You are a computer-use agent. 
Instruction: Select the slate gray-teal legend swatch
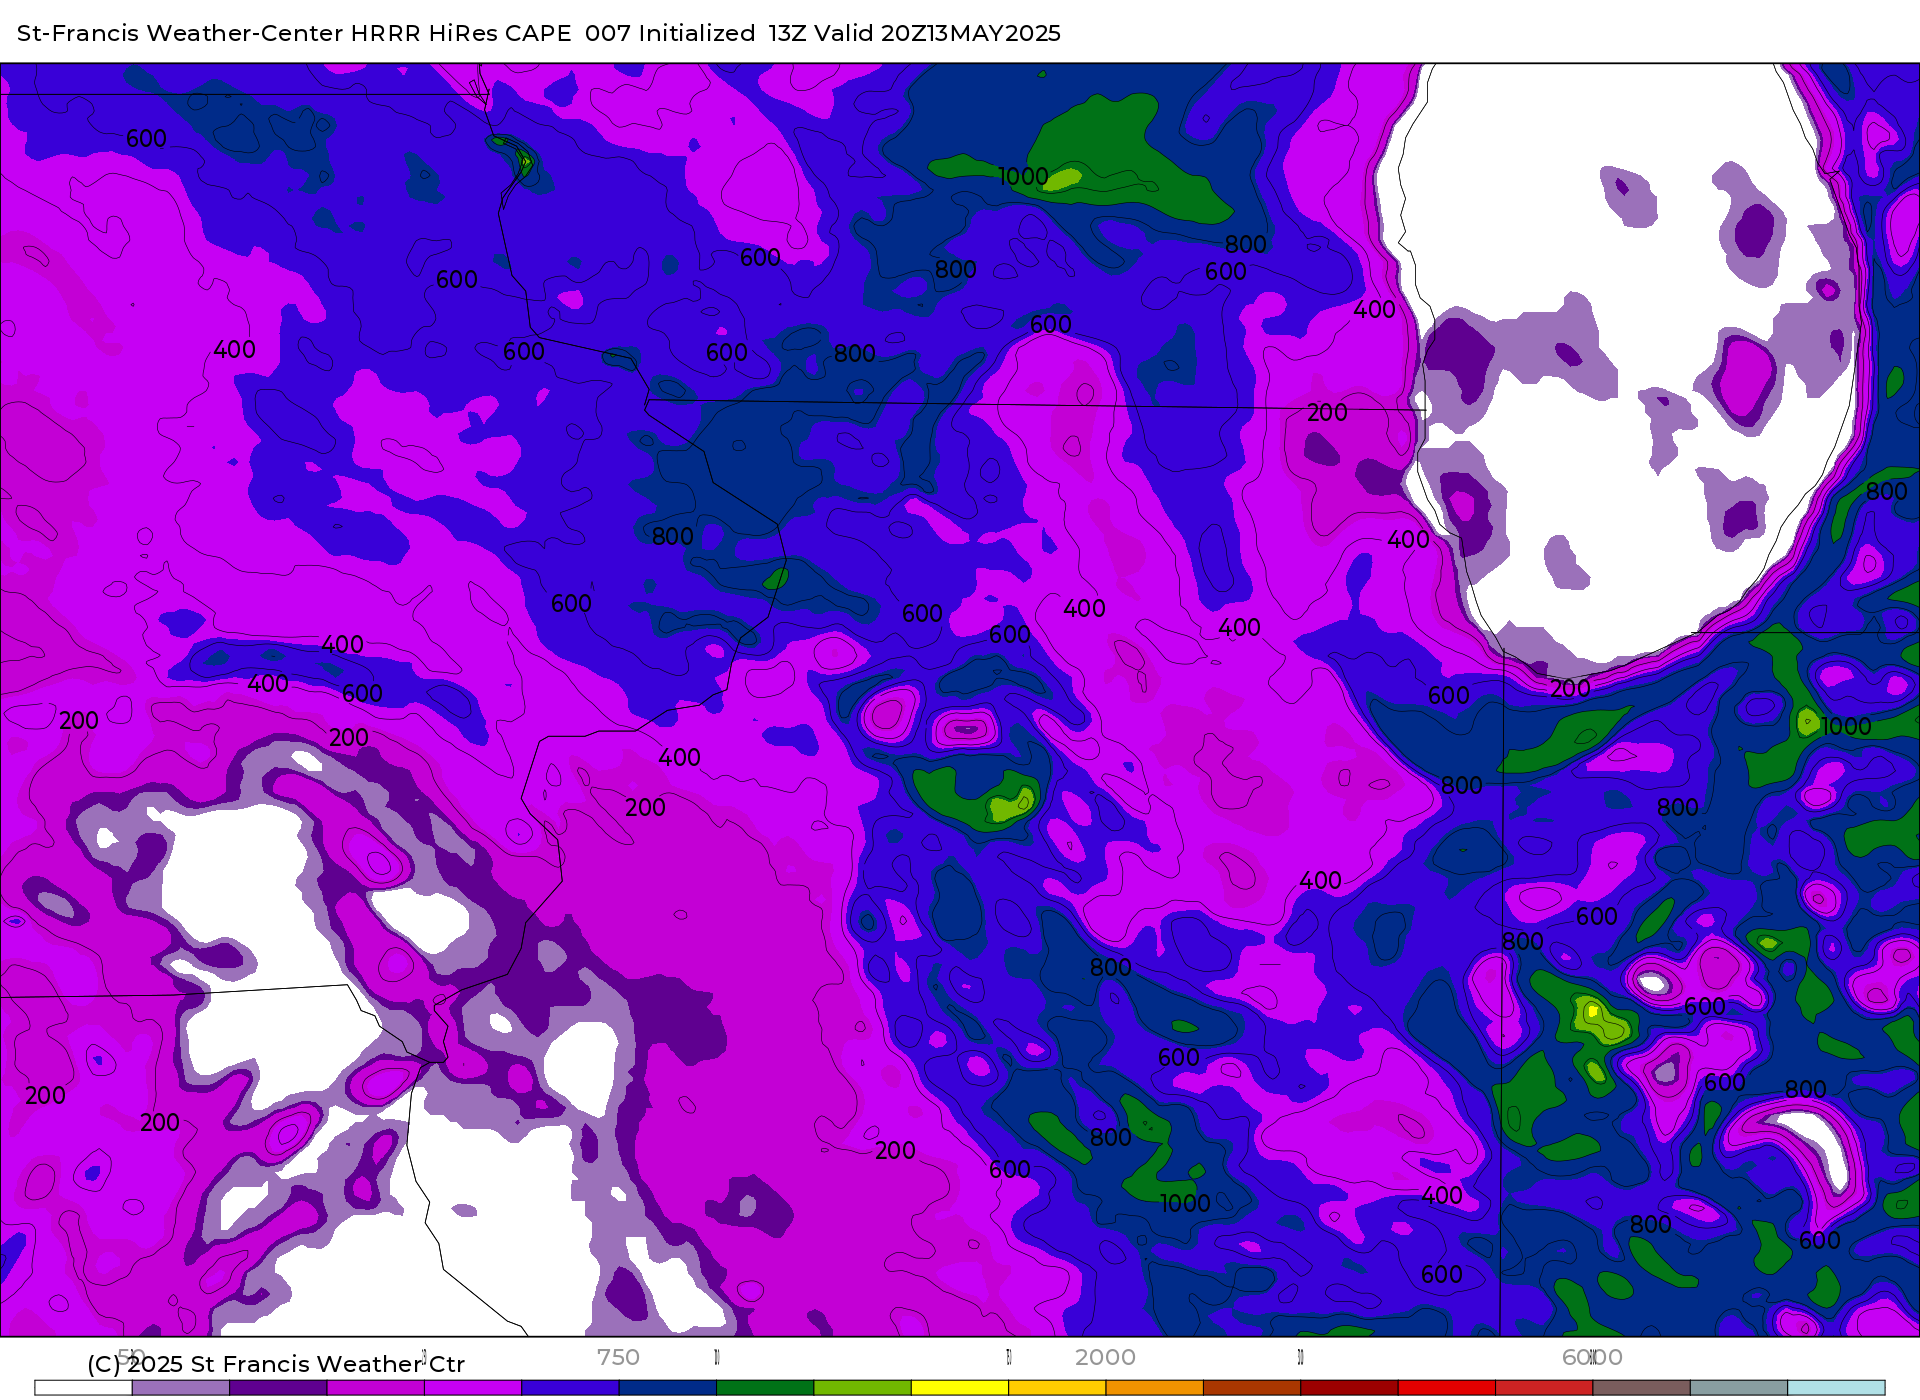click(1739, 1388)
